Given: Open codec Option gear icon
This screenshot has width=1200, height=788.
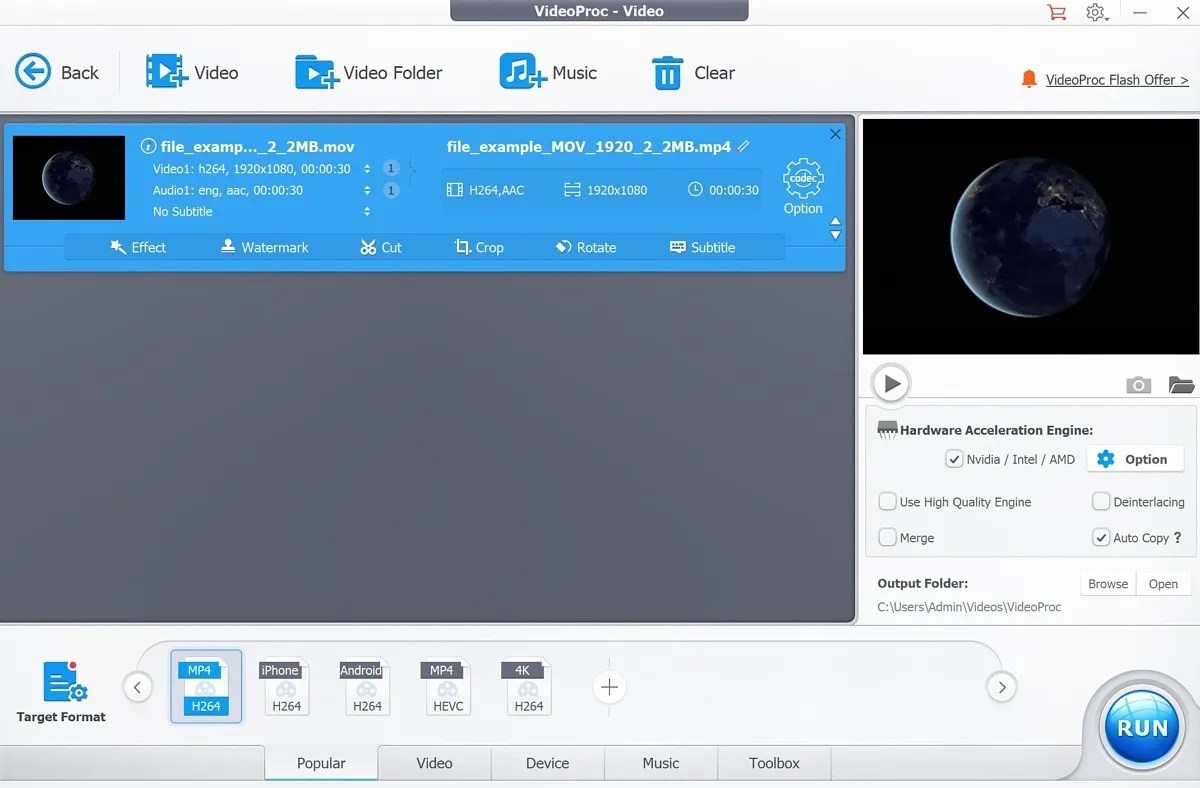Looking at the screenshot, I should coord(803,186).
